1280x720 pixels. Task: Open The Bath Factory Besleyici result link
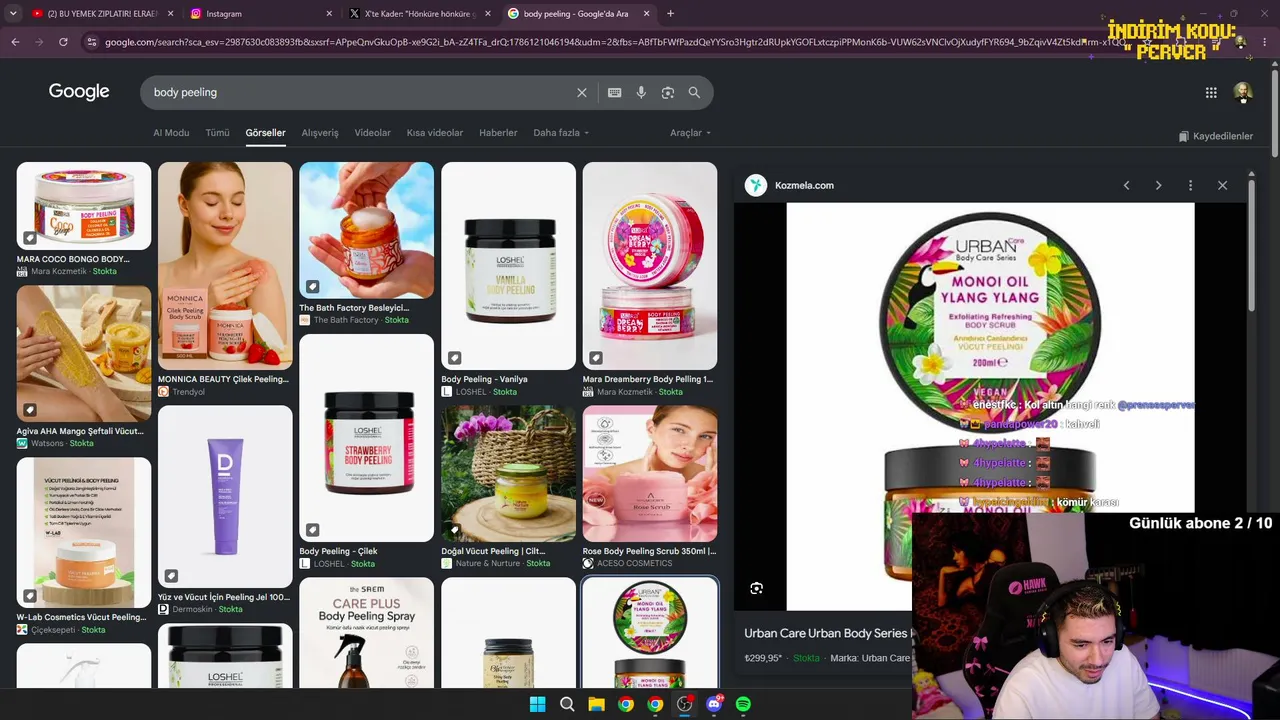point(354,308)
